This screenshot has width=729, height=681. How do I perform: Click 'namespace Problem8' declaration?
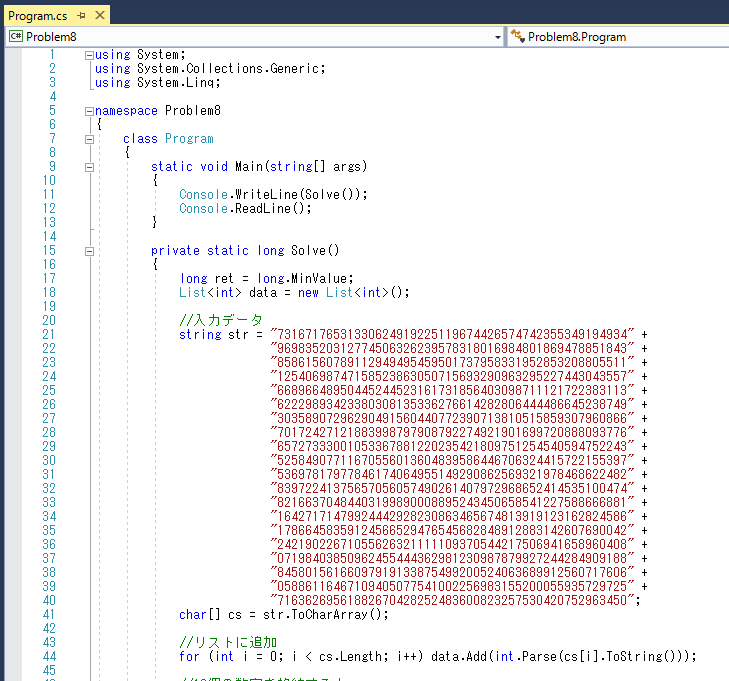[158, 111]
